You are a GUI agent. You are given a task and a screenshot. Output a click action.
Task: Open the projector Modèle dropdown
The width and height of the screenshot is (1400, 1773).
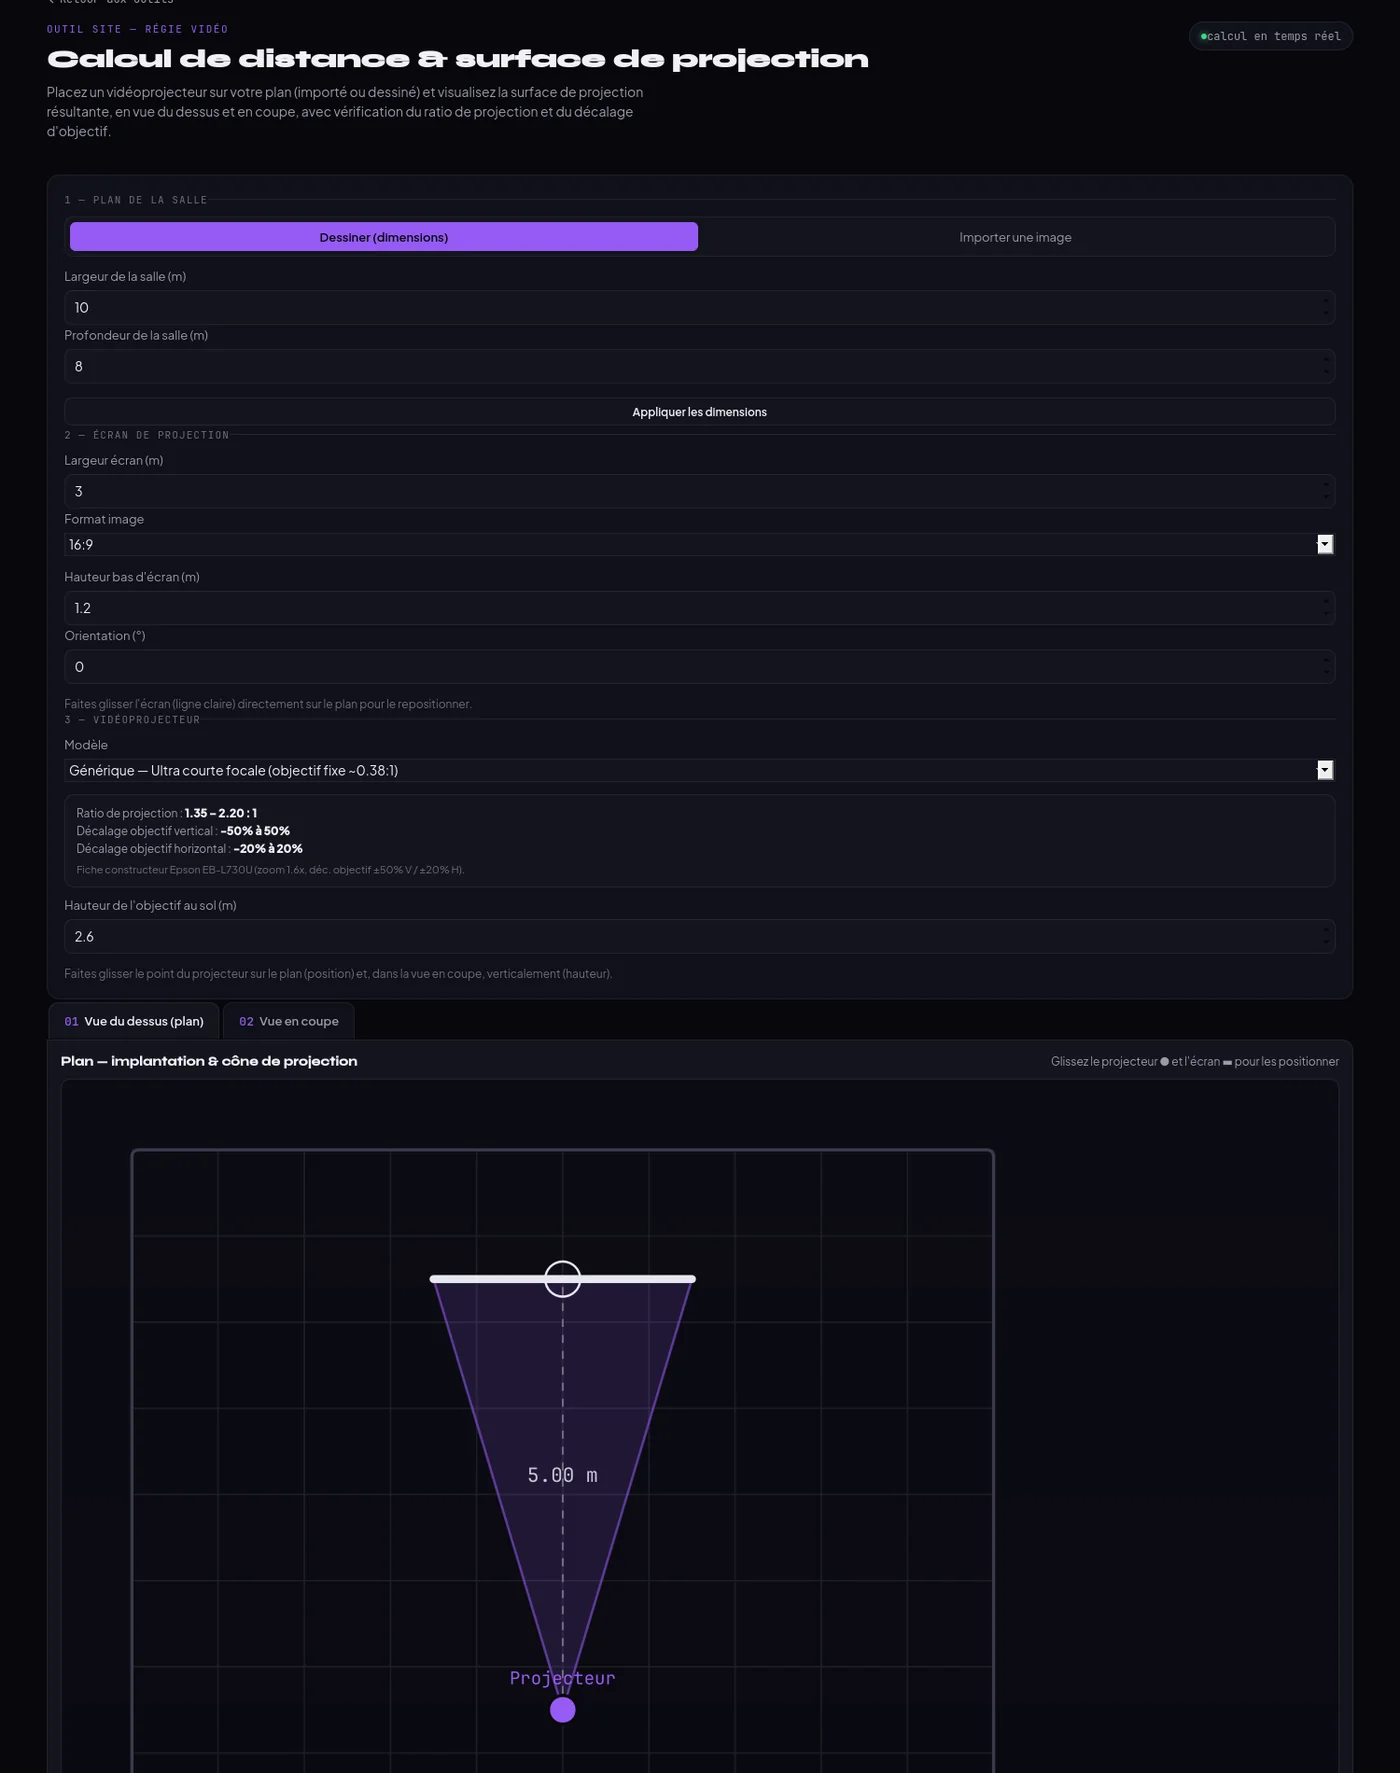click(699, 770)
